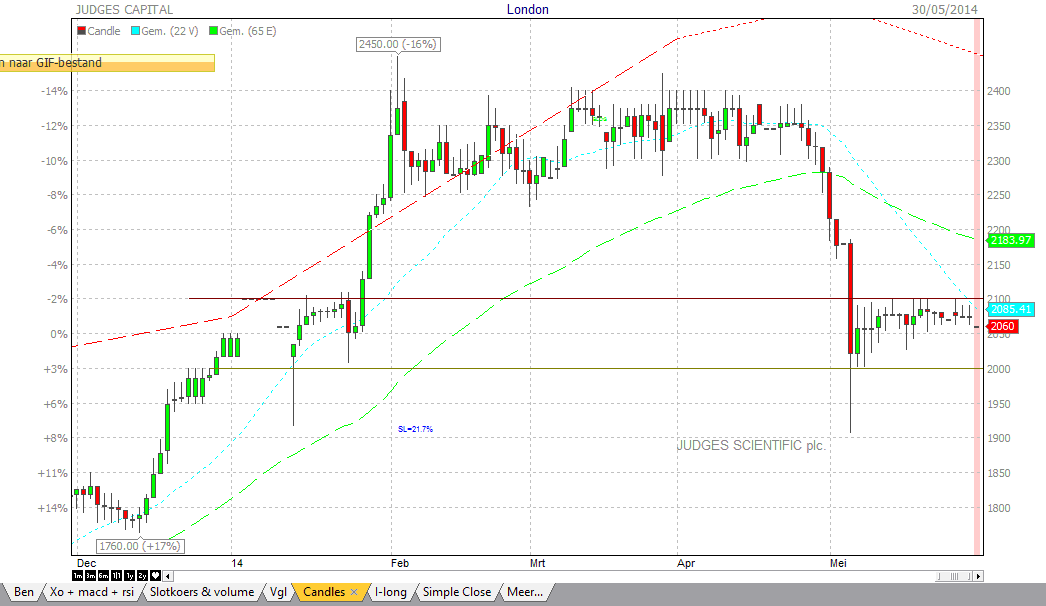The height and width of the screenshot is (606, 1046).
Task: Click the Candle legend label
Action: click(x=104, y=31)
